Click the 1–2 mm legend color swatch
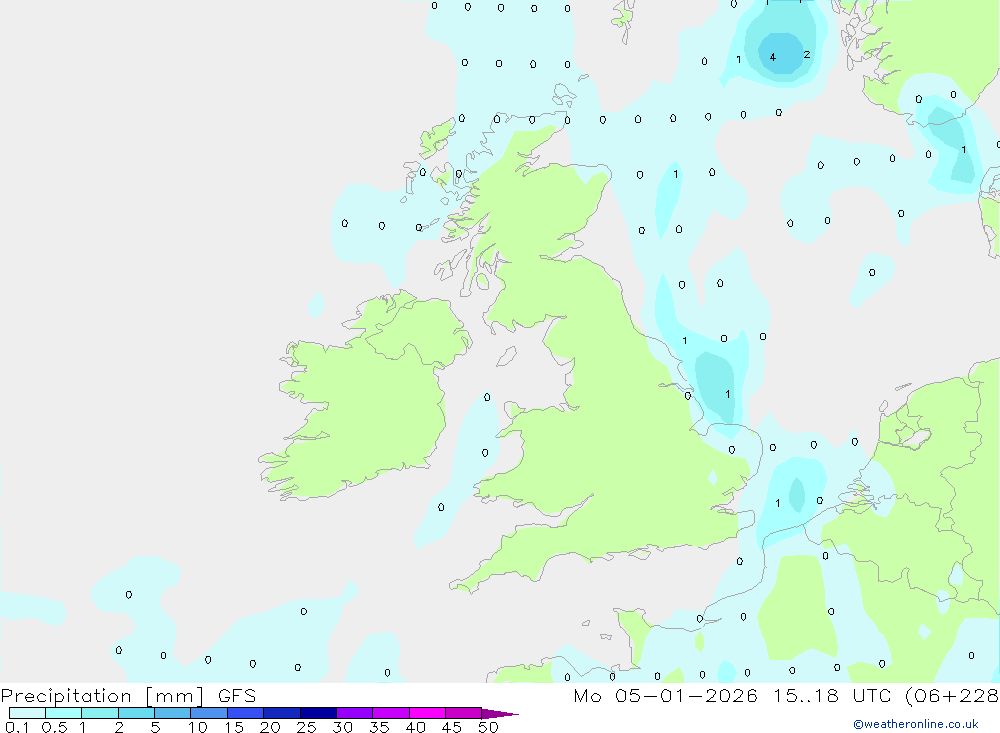This screenshot has height=733, width=1000. (100, 713)
